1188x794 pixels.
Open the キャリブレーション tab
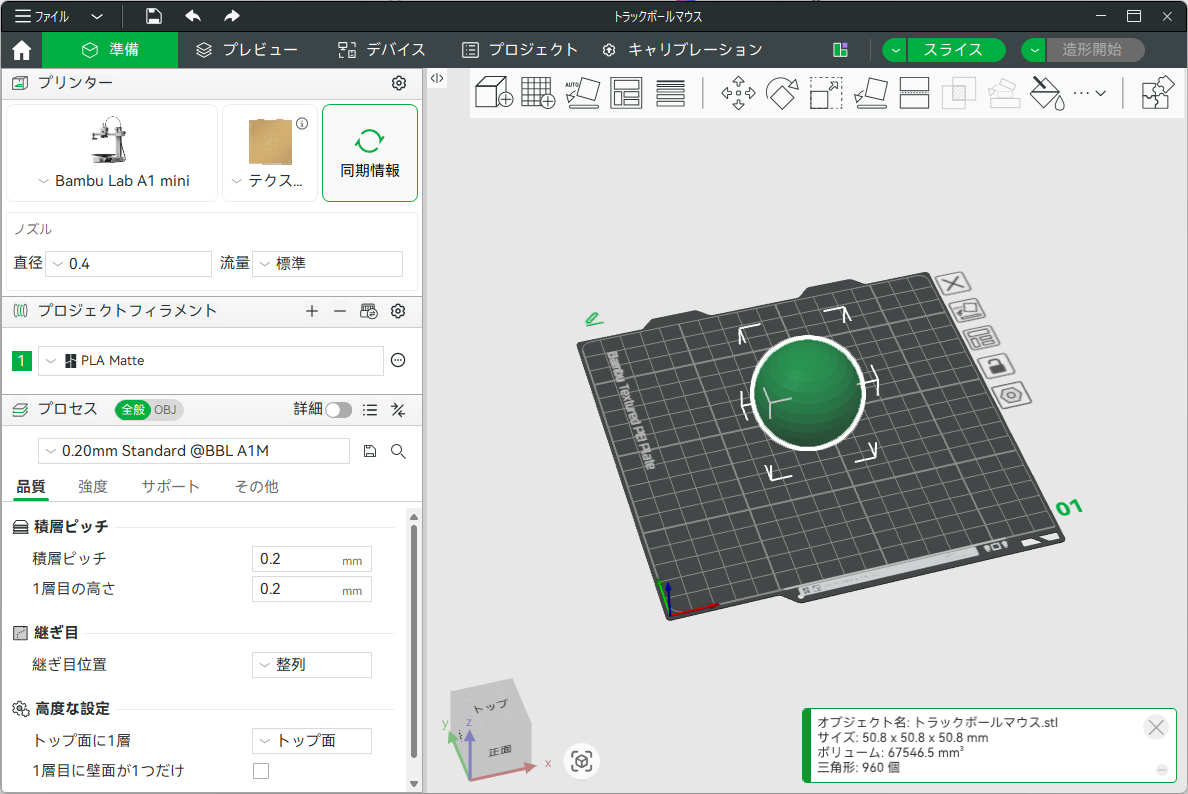[682, 50]
